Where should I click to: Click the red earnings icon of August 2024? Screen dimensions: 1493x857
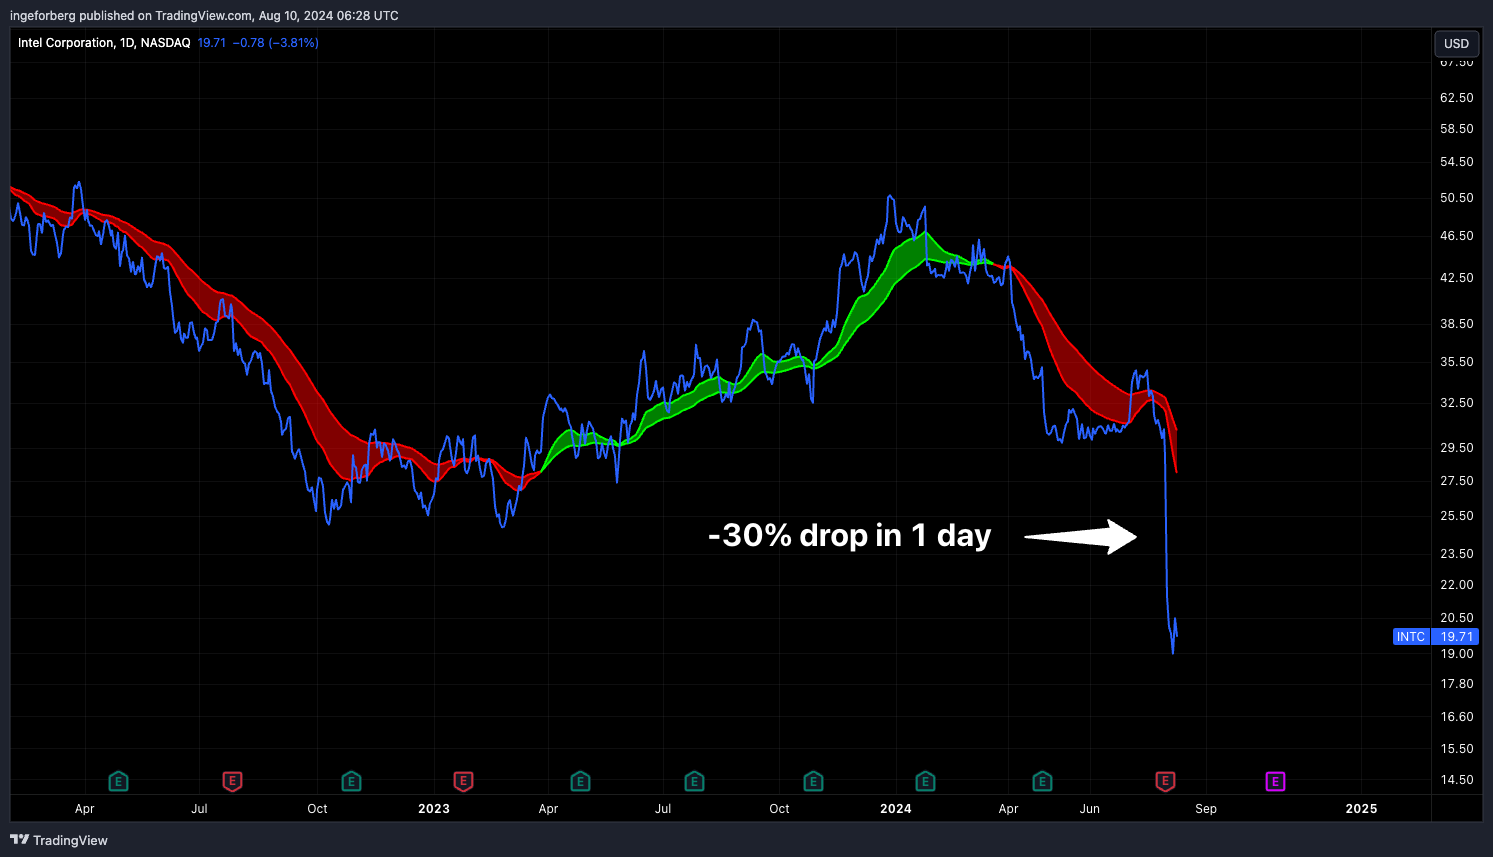point(1165,781)
